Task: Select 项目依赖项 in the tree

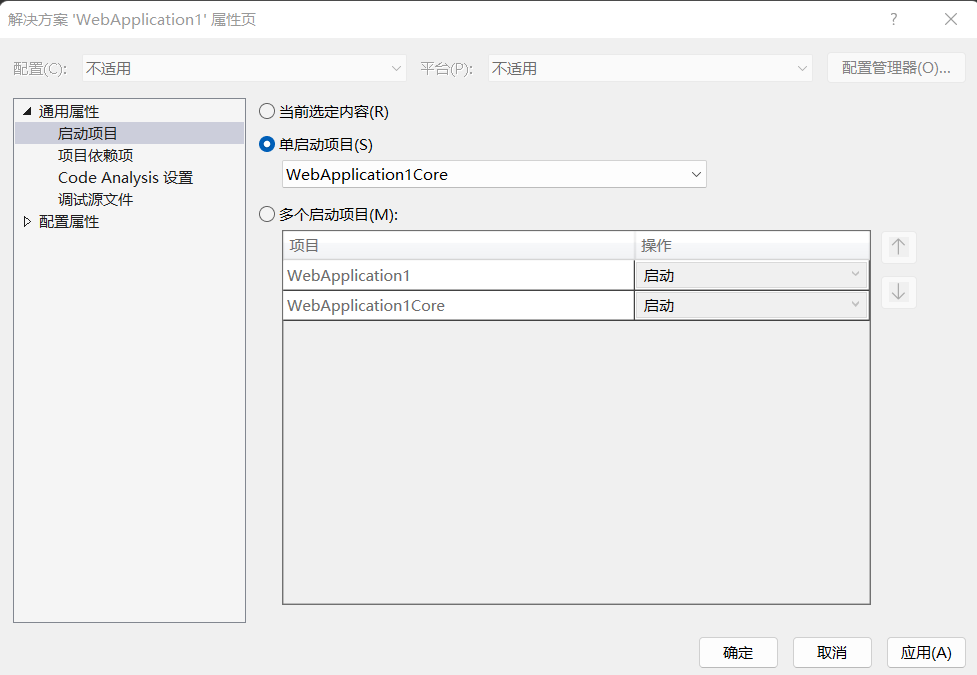Action: click(95, 155)
